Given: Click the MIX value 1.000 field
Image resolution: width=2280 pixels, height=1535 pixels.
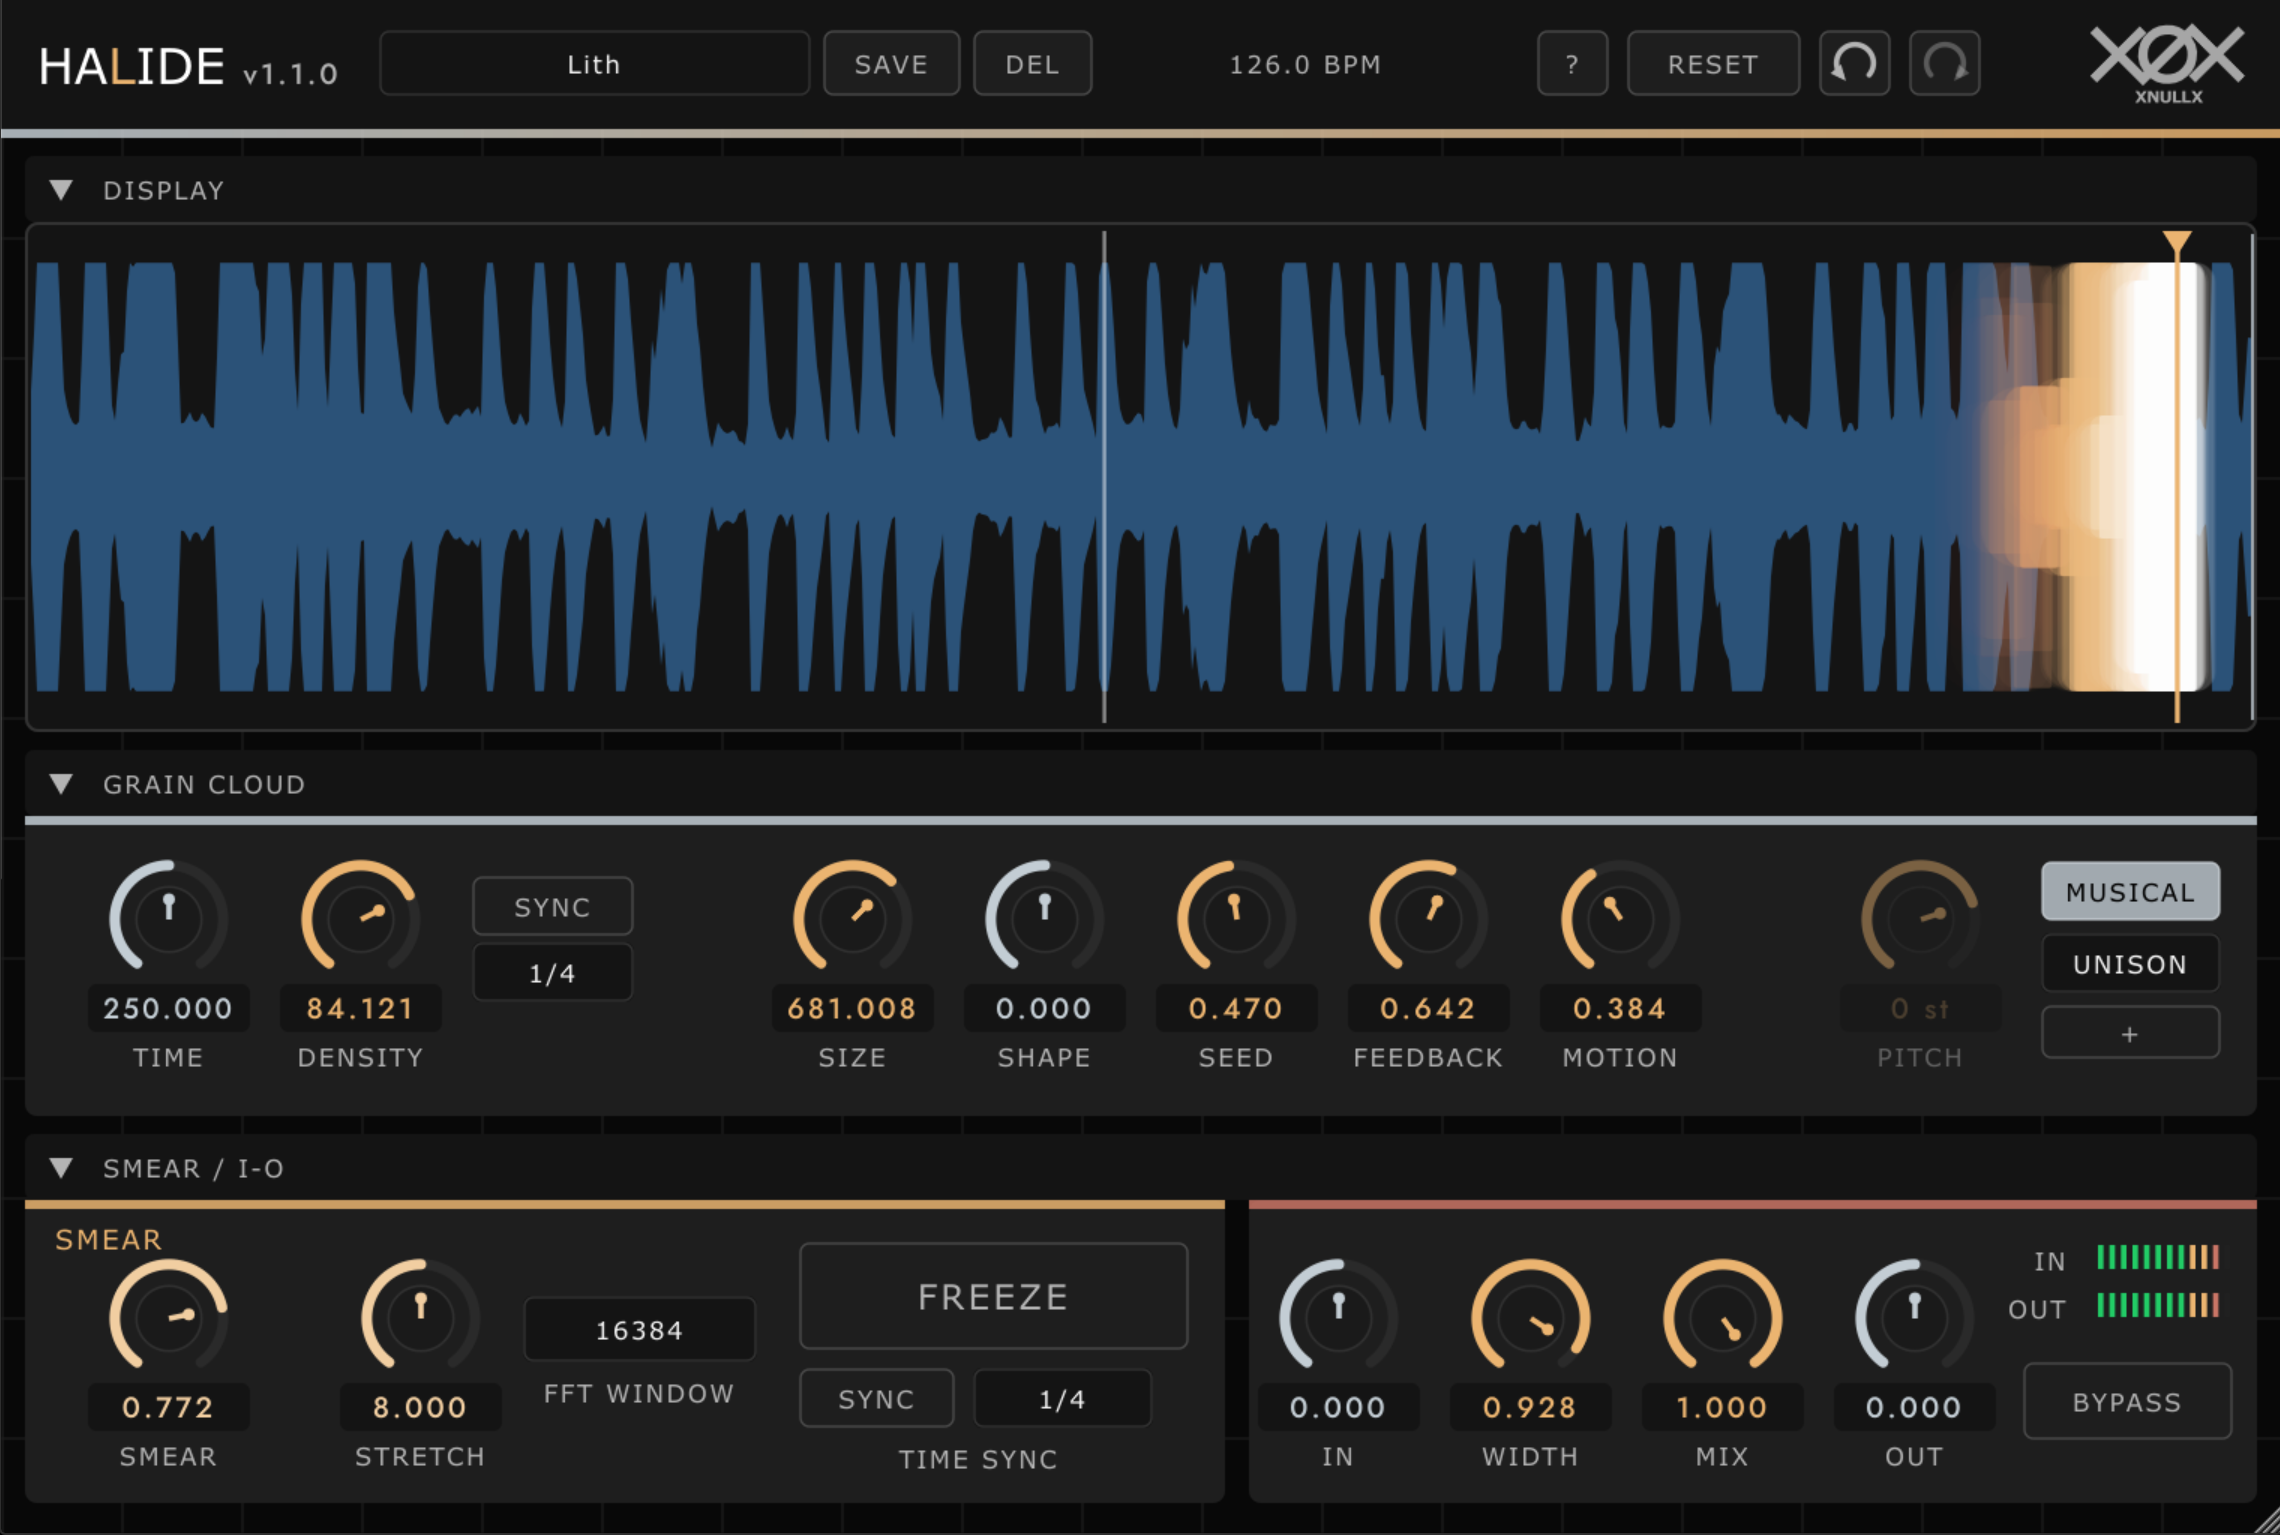Looking at the screenshot, I should click(x=1722, y=1407).
